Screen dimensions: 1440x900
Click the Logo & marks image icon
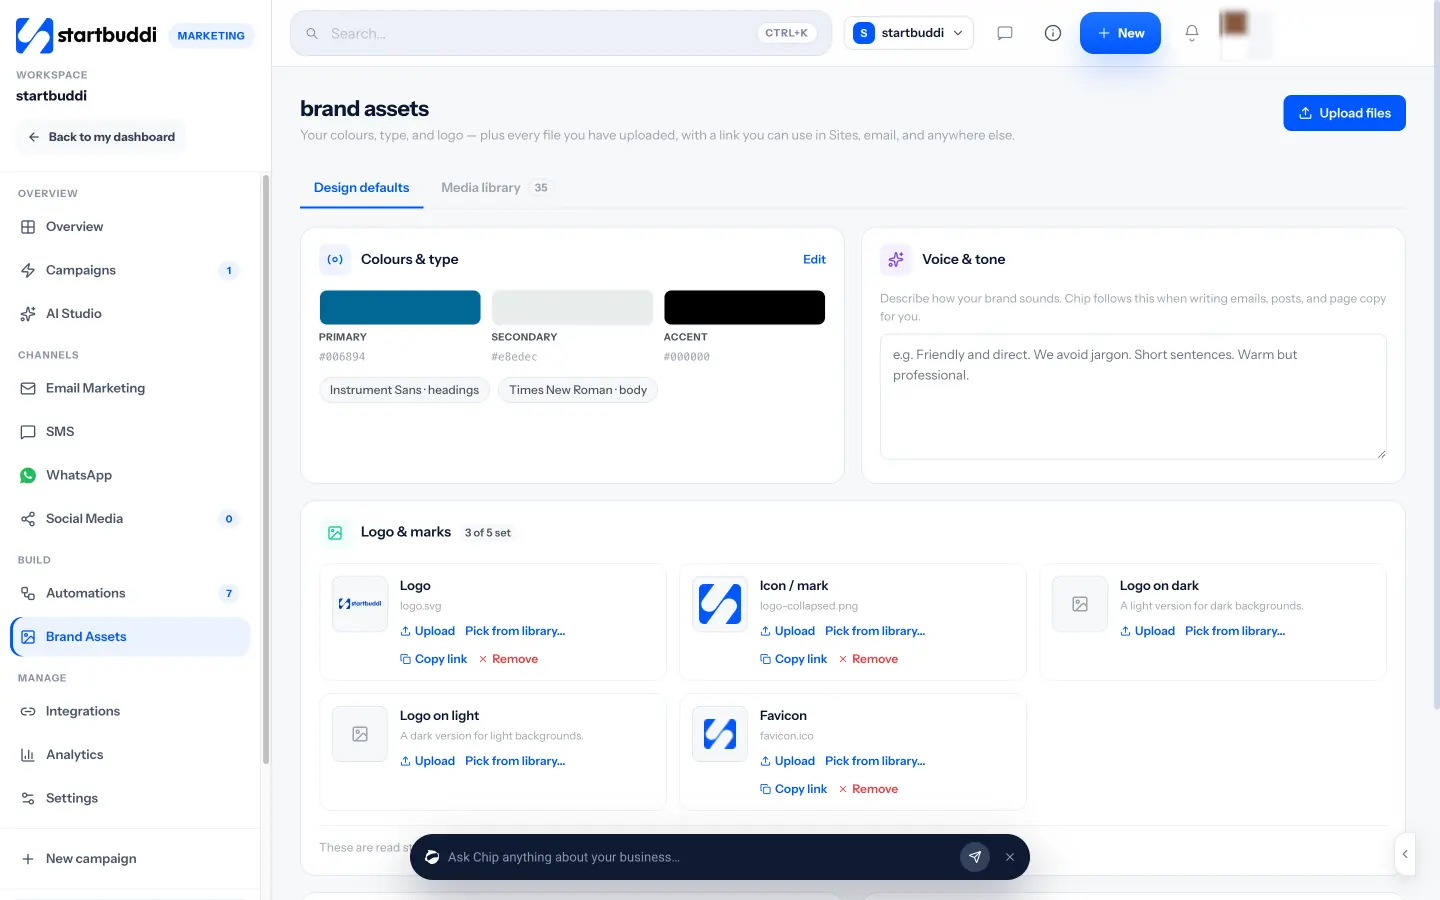(x=335, y=533)
